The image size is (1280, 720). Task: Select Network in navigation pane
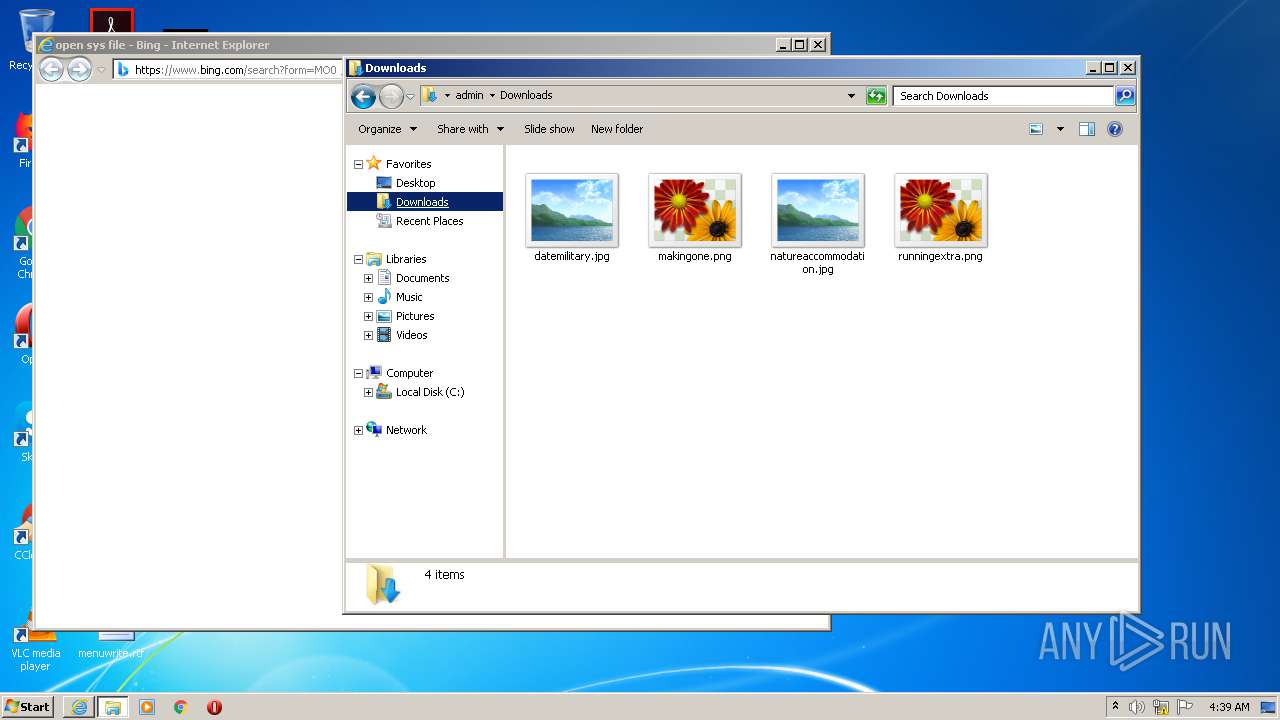click(x=406, y=430)
